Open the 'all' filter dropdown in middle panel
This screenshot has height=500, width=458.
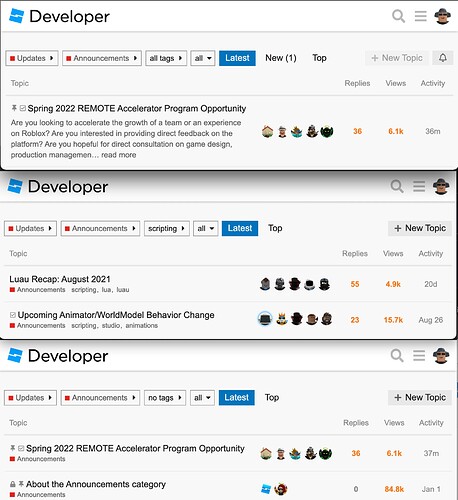(206, 228)
